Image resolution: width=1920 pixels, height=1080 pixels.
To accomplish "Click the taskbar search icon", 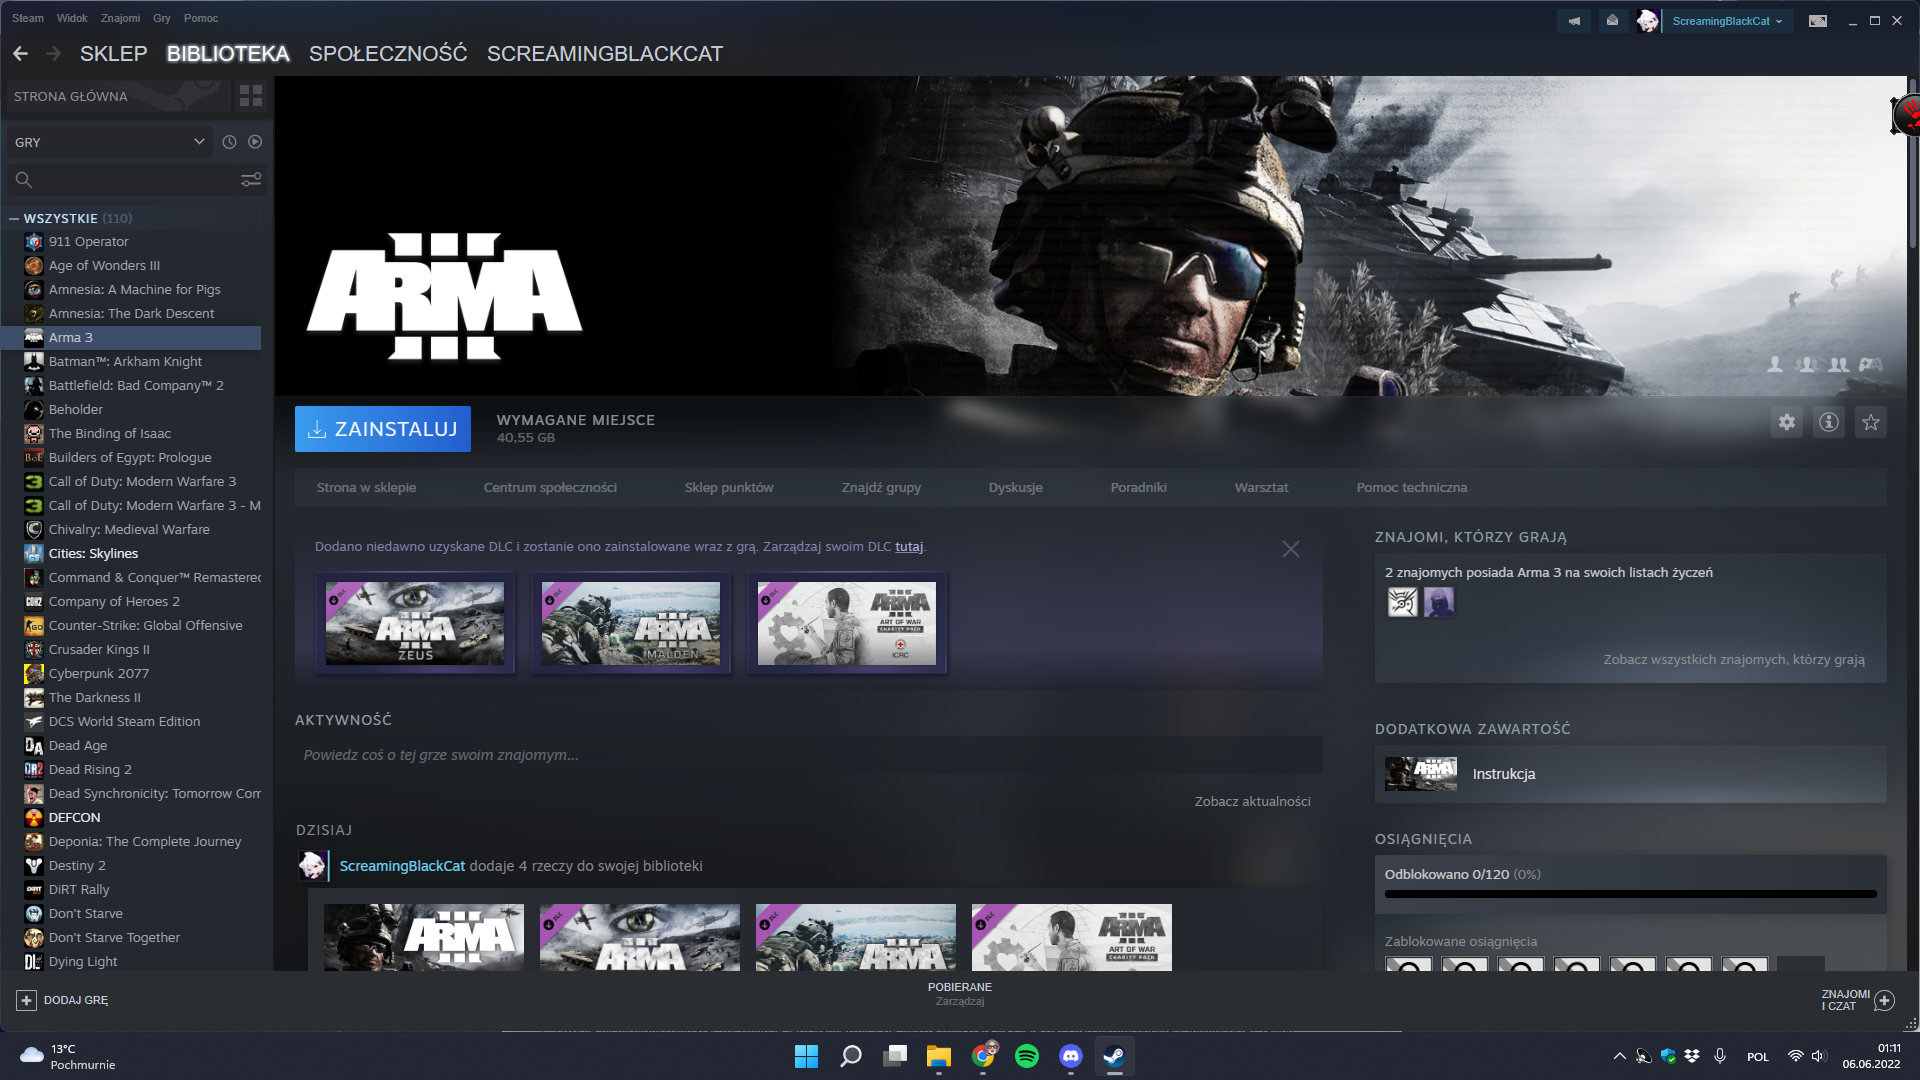I will (851, 1056).
